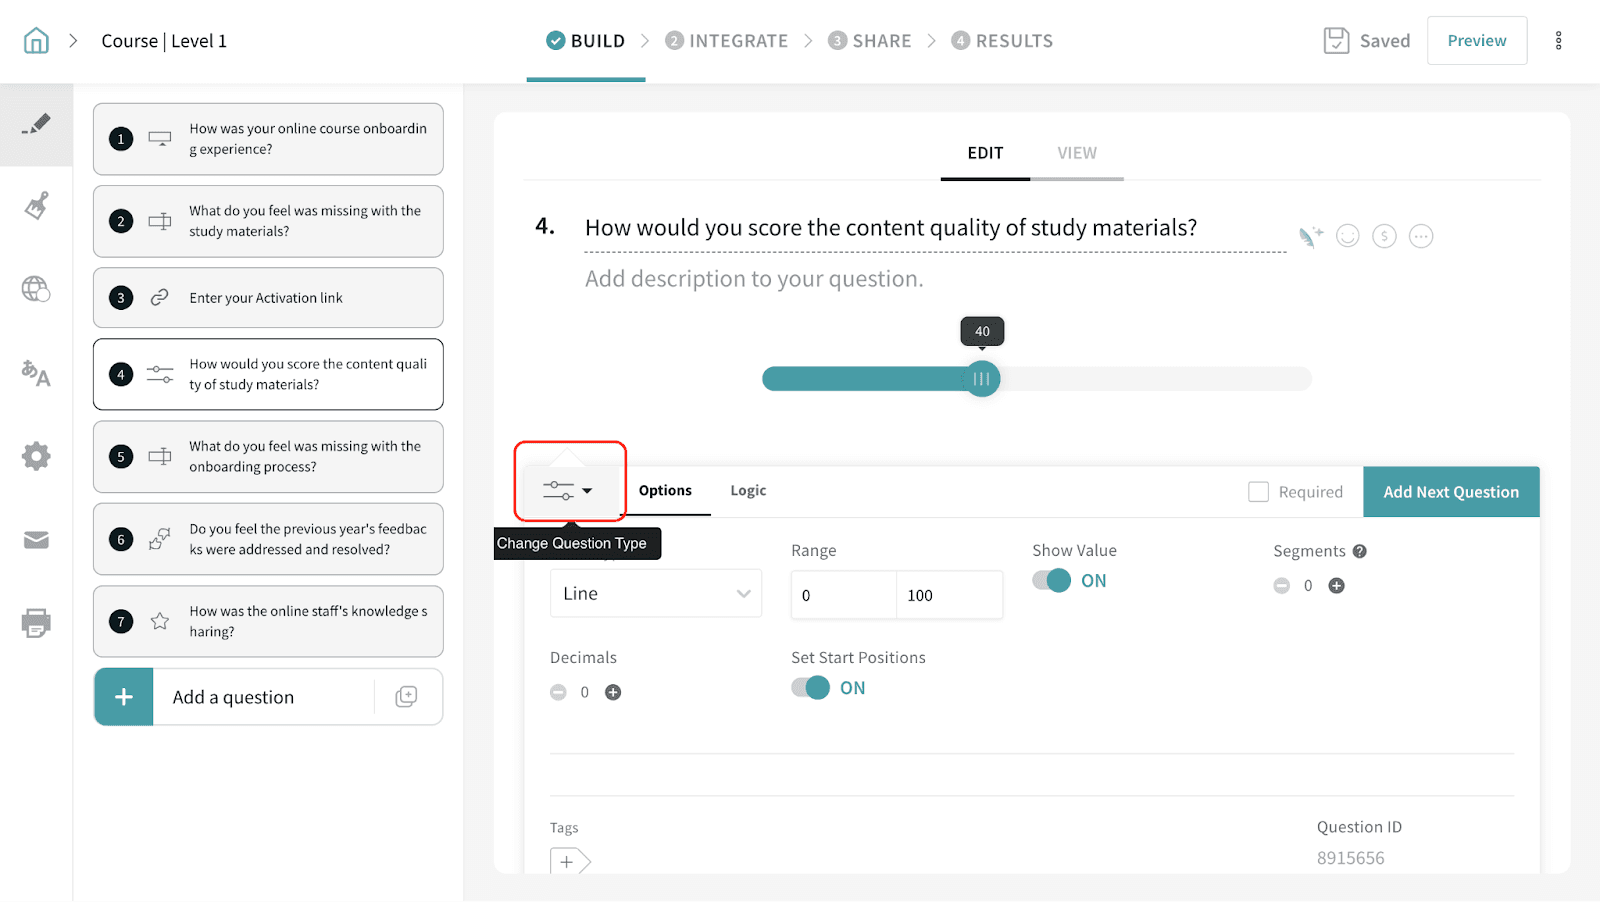Click the envelope email sidebar icon
The image size is (1600, 902).
click(36, 540)
